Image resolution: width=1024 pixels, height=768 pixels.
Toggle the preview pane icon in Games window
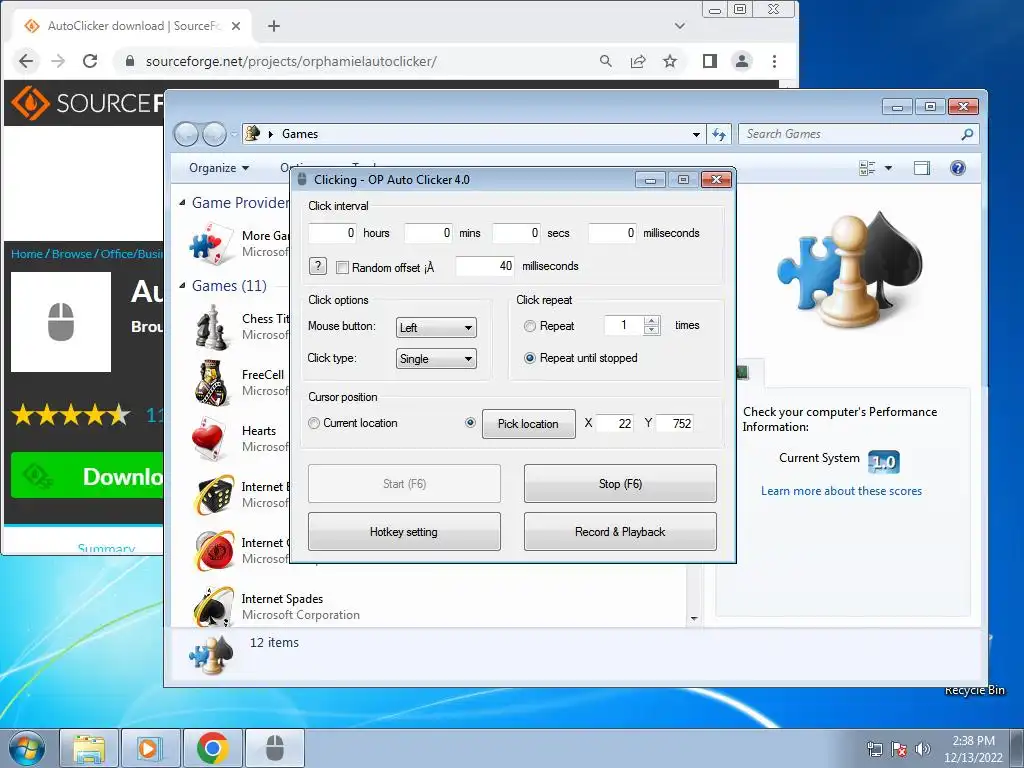pyautogui.click(x=922, y=168)
